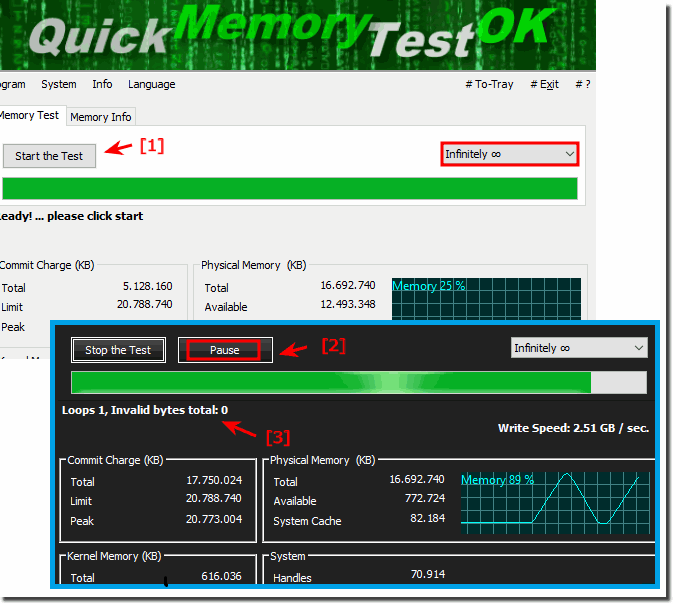Click the # To-Tray menu item

pos(489,85)
